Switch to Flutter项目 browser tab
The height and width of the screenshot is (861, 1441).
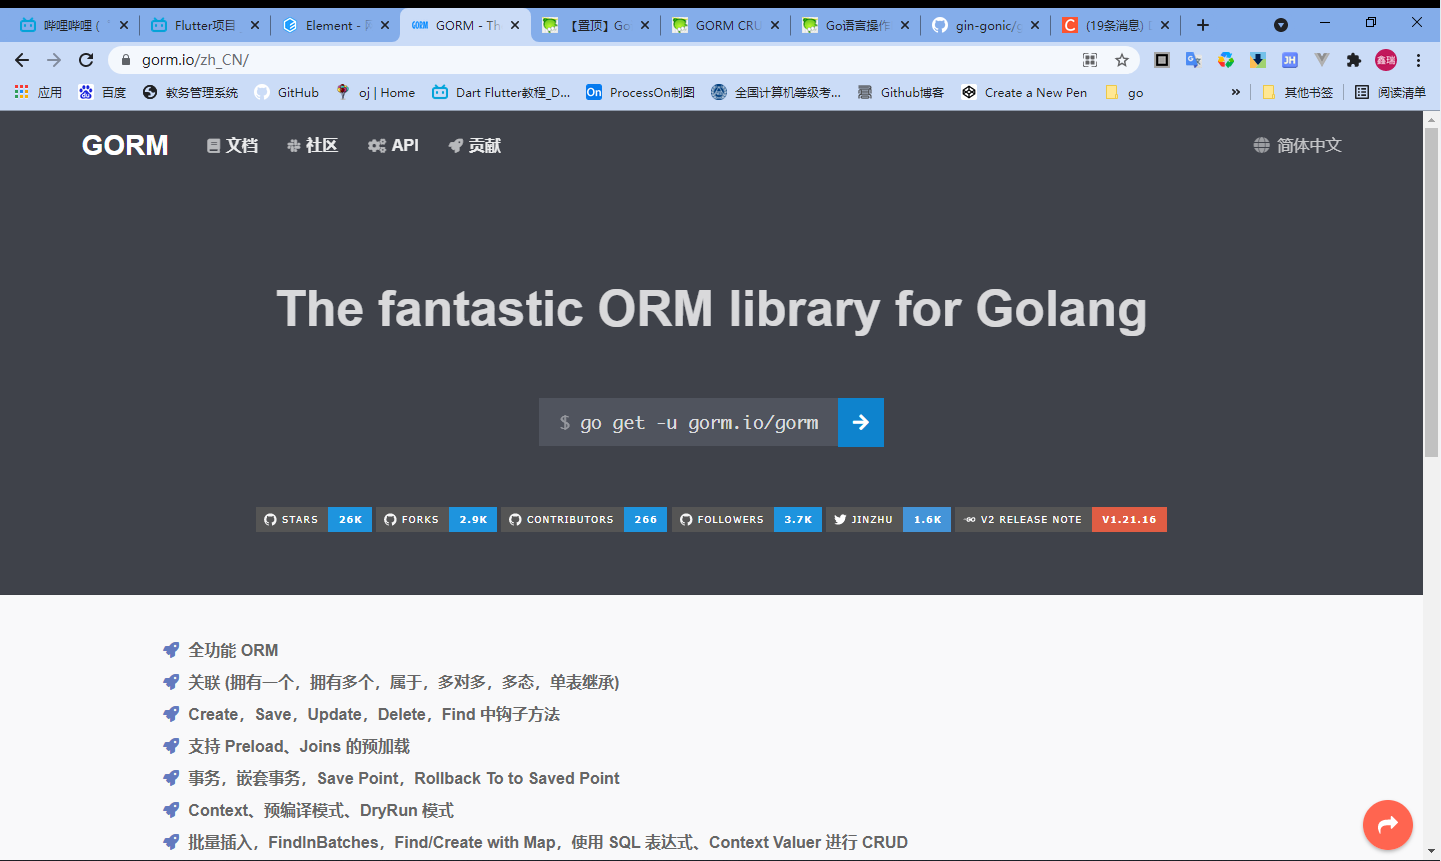pos(205,25)
